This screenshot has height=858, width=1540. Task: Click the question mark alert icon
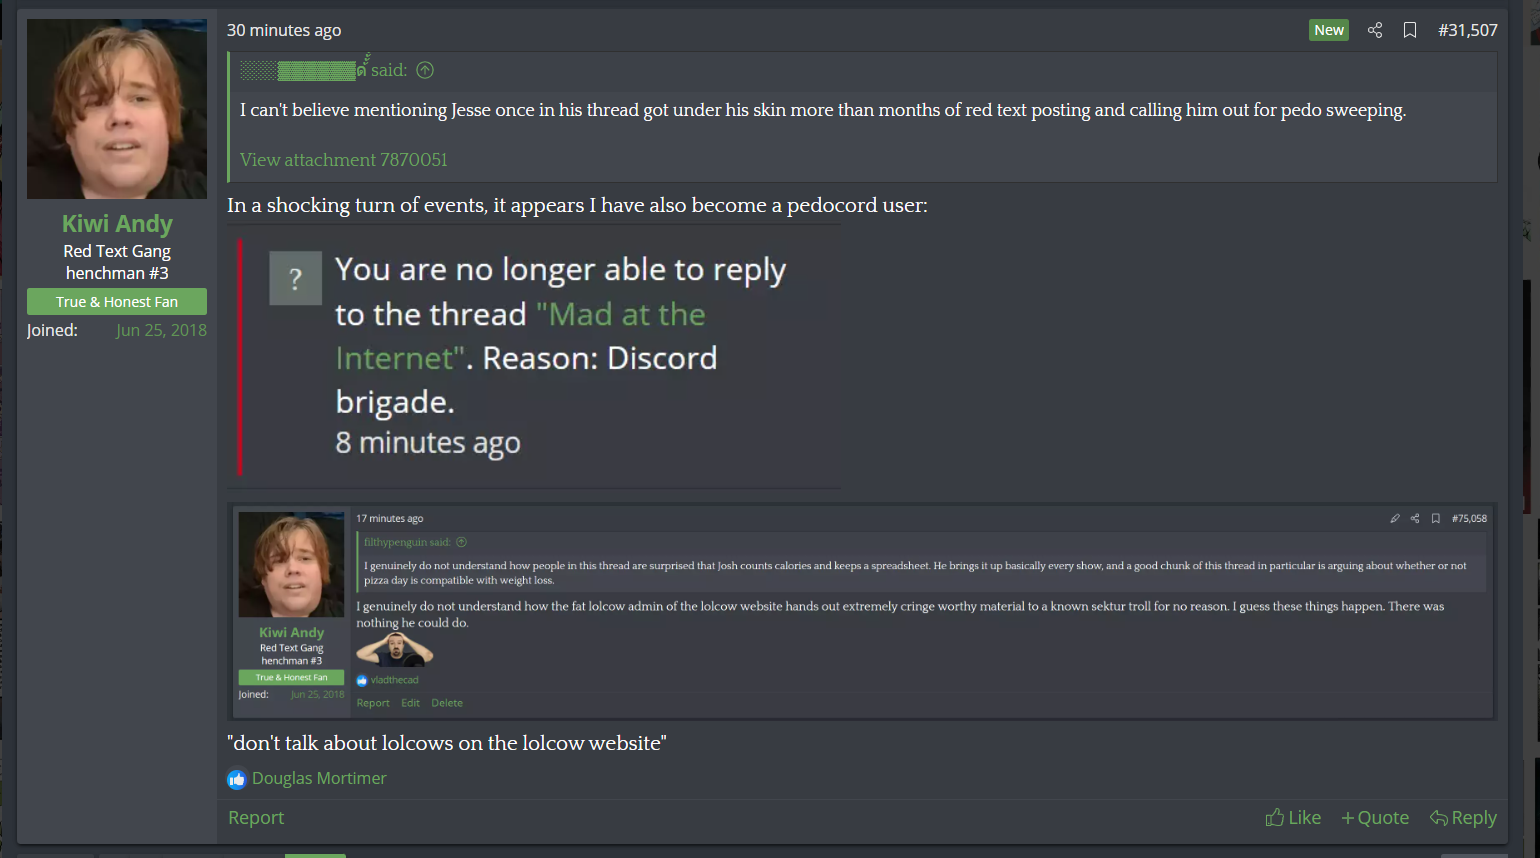click(x=296, y=278)
